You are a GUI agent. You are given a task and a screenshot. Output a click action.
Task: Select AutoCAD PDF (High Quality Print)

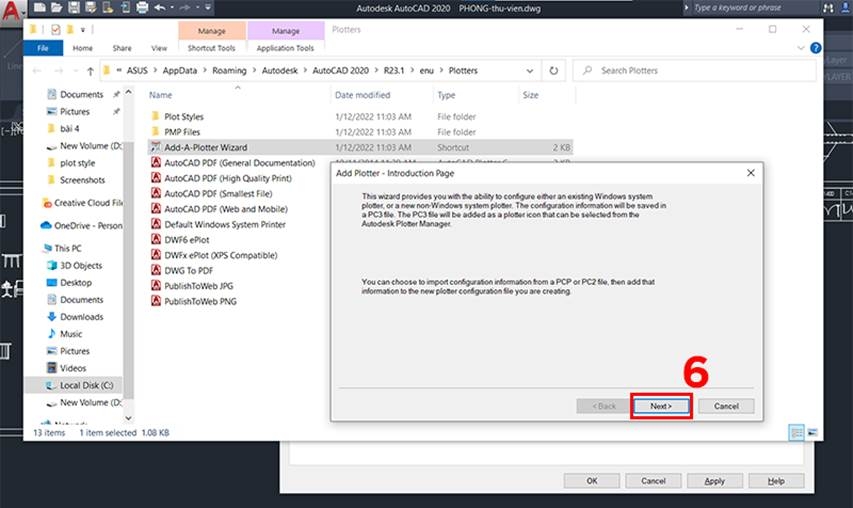point(227,178)
